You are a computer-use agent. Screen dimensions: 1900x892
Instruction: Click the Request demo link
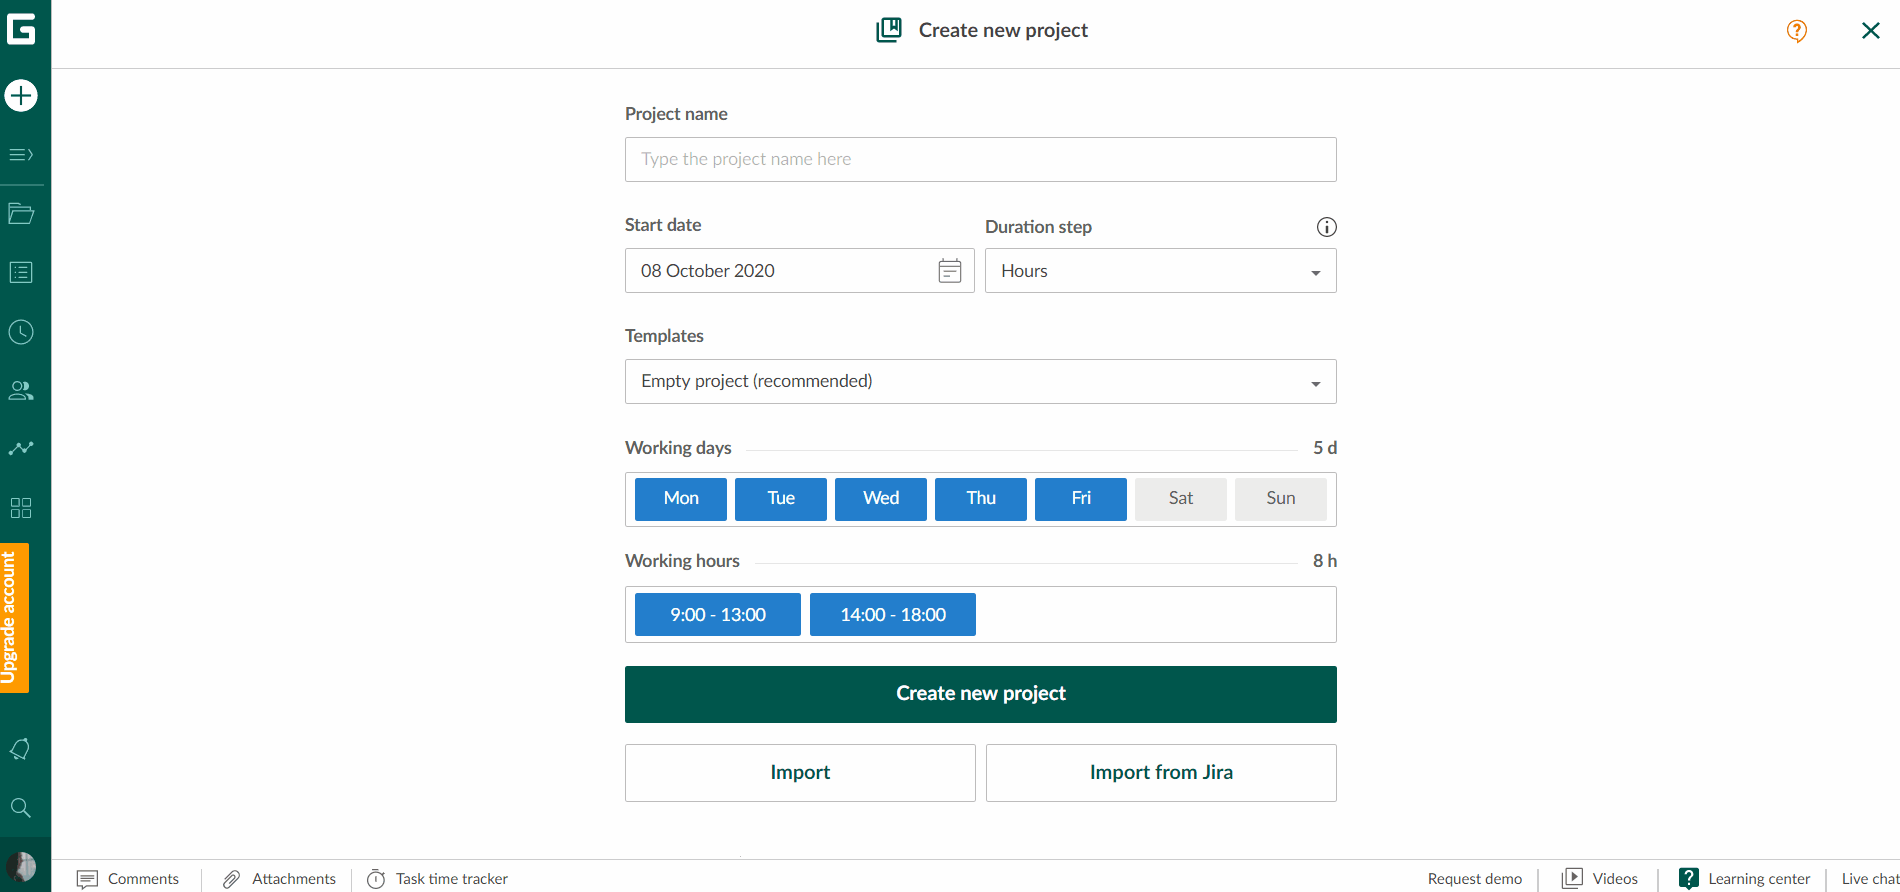tap(1475, 879)
